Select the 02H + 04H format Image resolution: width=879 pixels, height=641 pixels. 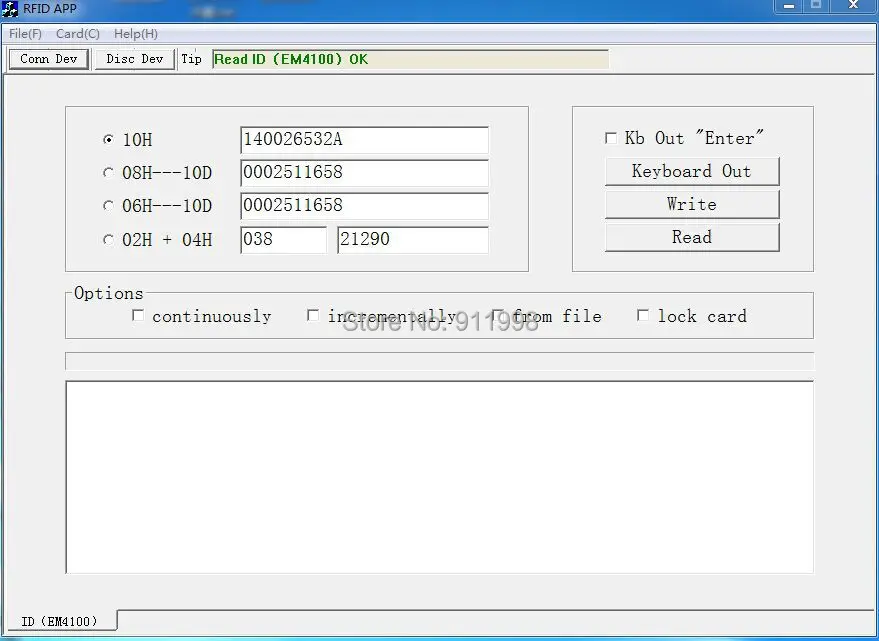tap(108, 239)
